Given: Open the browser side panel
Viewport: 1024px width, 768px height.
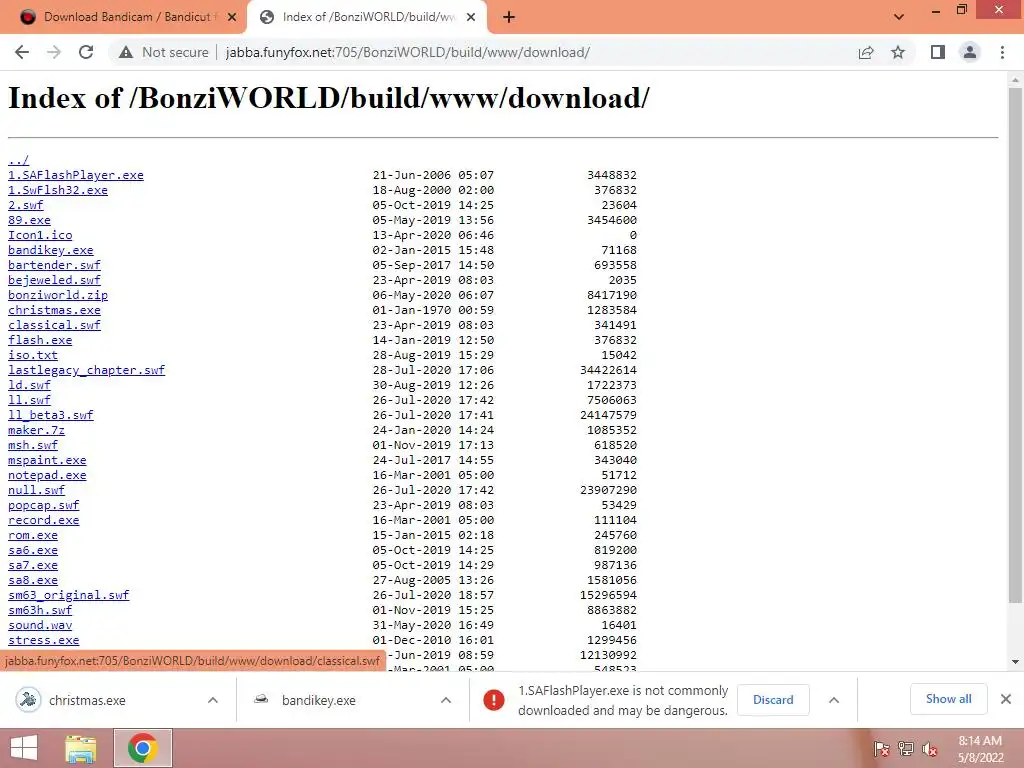Looking at the screenshot, I should click(938, 52).
